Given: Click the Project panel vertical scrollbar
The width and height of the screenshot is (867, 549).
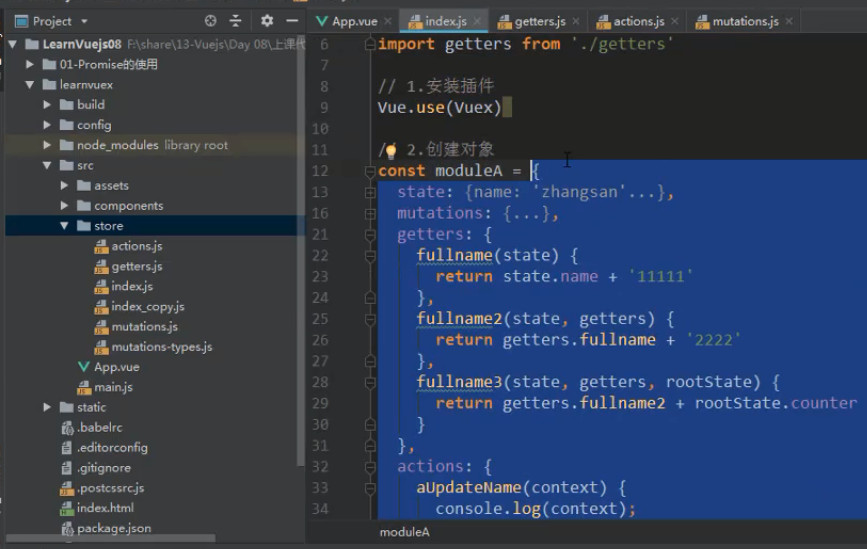Looking at the screenshot, I should pos(300,249).
